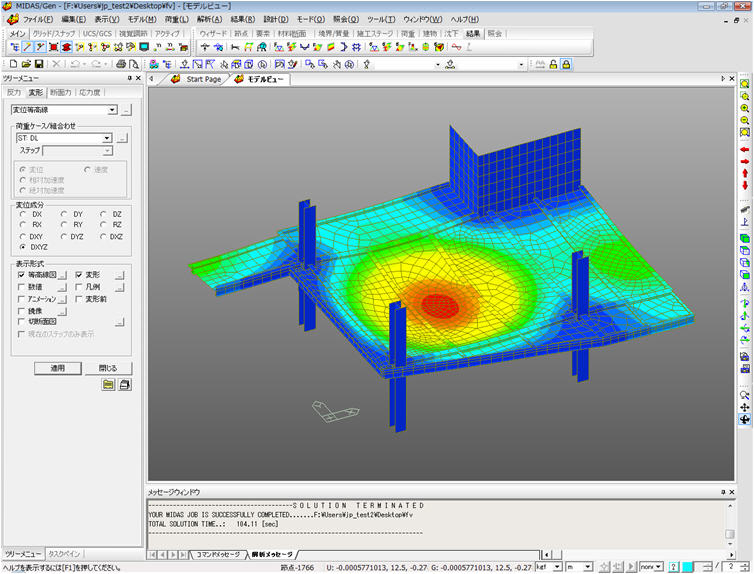This screenshot has height=574, width=754.
Task: Click the ellipsis button beside 切断面図
Action: 120,322
